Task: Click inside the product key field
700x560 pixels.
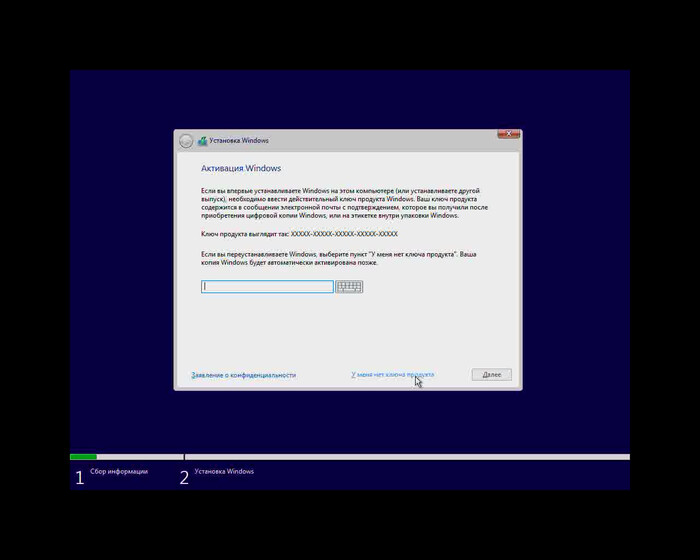Action: pyautogui.click(x=267, y=286)
